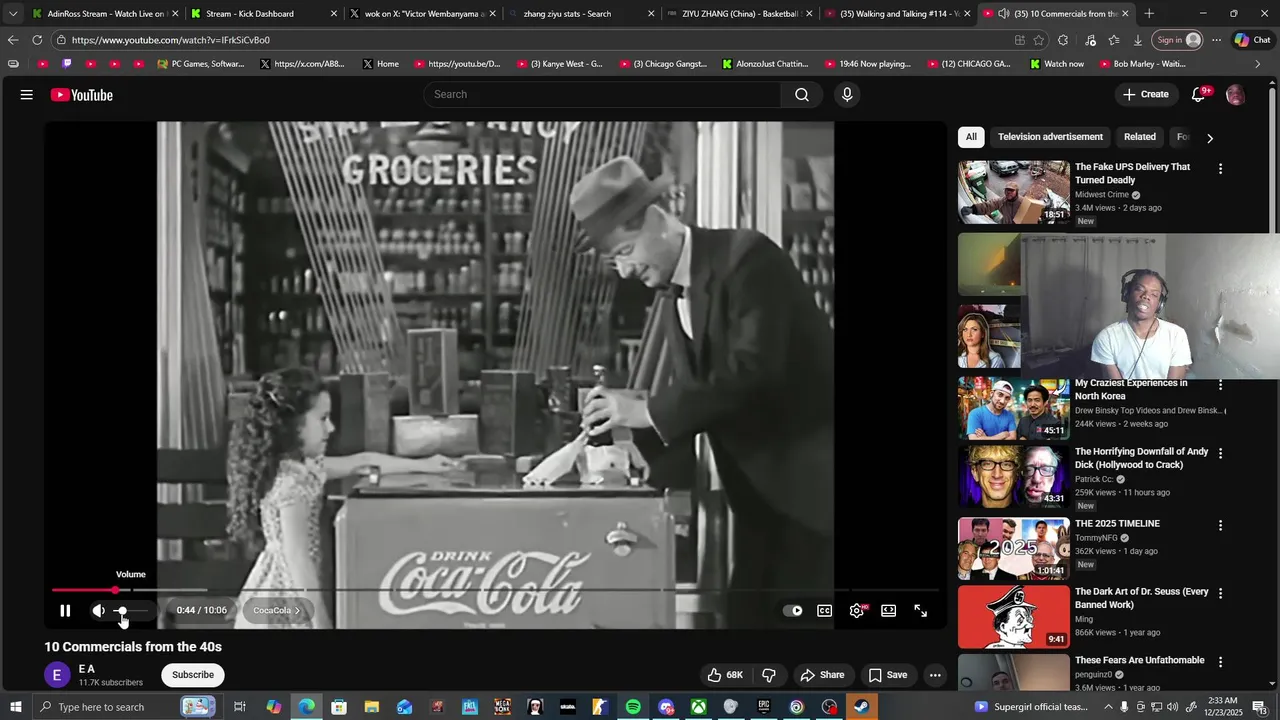Image resolution: width=1280 pixels, height=720 pixels.
Task: Expand the CocaCola chapter chip
Action: tap(277, 611)
